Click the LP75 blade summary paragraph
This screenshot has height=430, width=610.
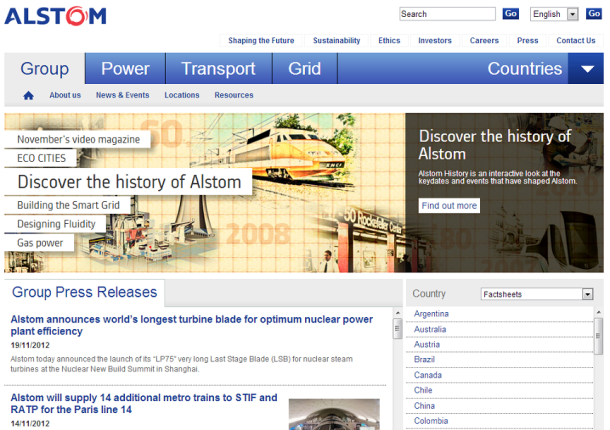182,364
